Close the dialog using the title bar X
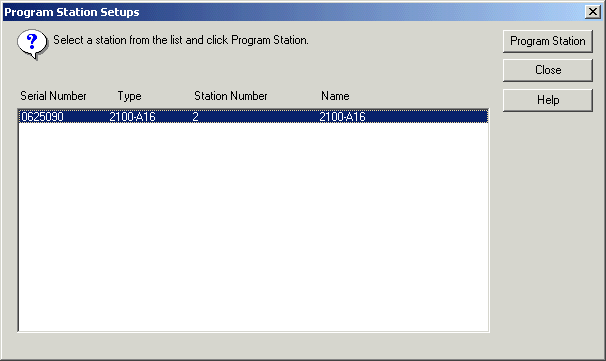The image size is (606, 361). point(592,12)
